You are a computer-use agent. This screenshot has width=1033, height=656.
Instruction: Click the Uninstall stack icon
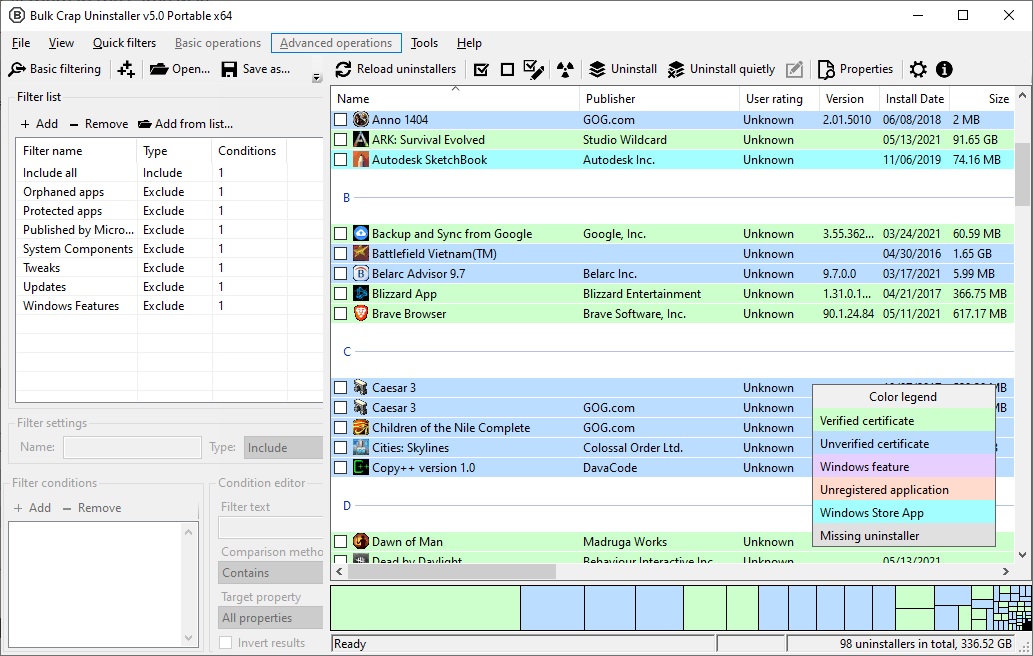597,69
